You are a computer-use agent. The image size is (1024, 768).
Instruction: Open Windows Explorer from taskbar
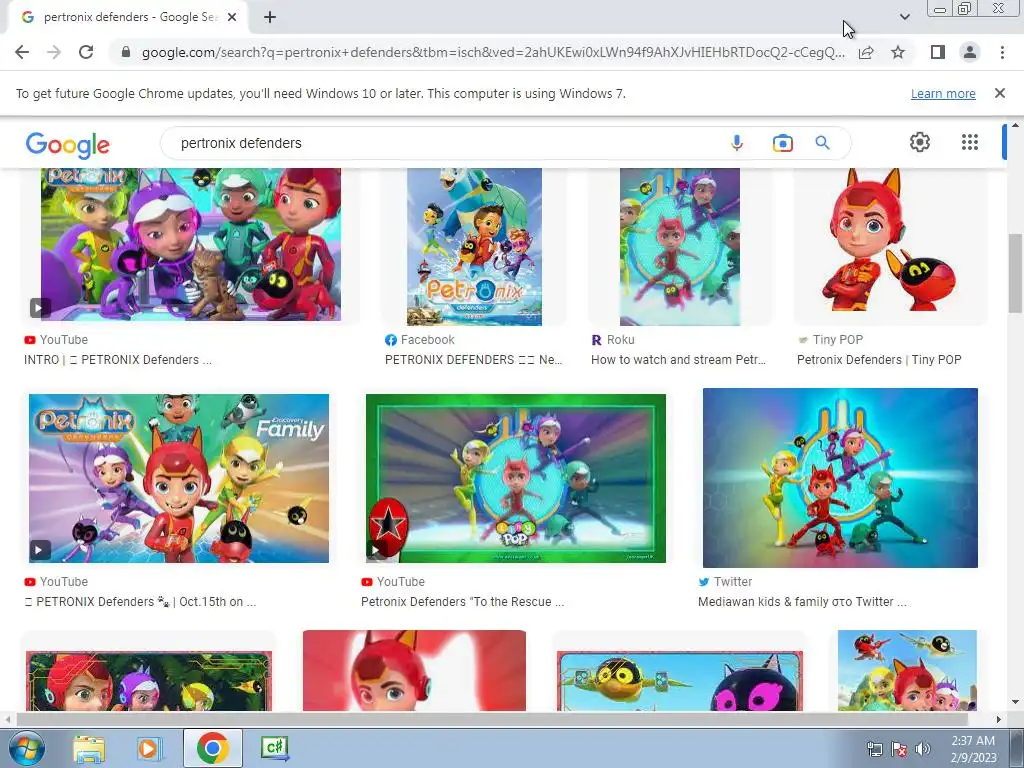pos(89,748)
